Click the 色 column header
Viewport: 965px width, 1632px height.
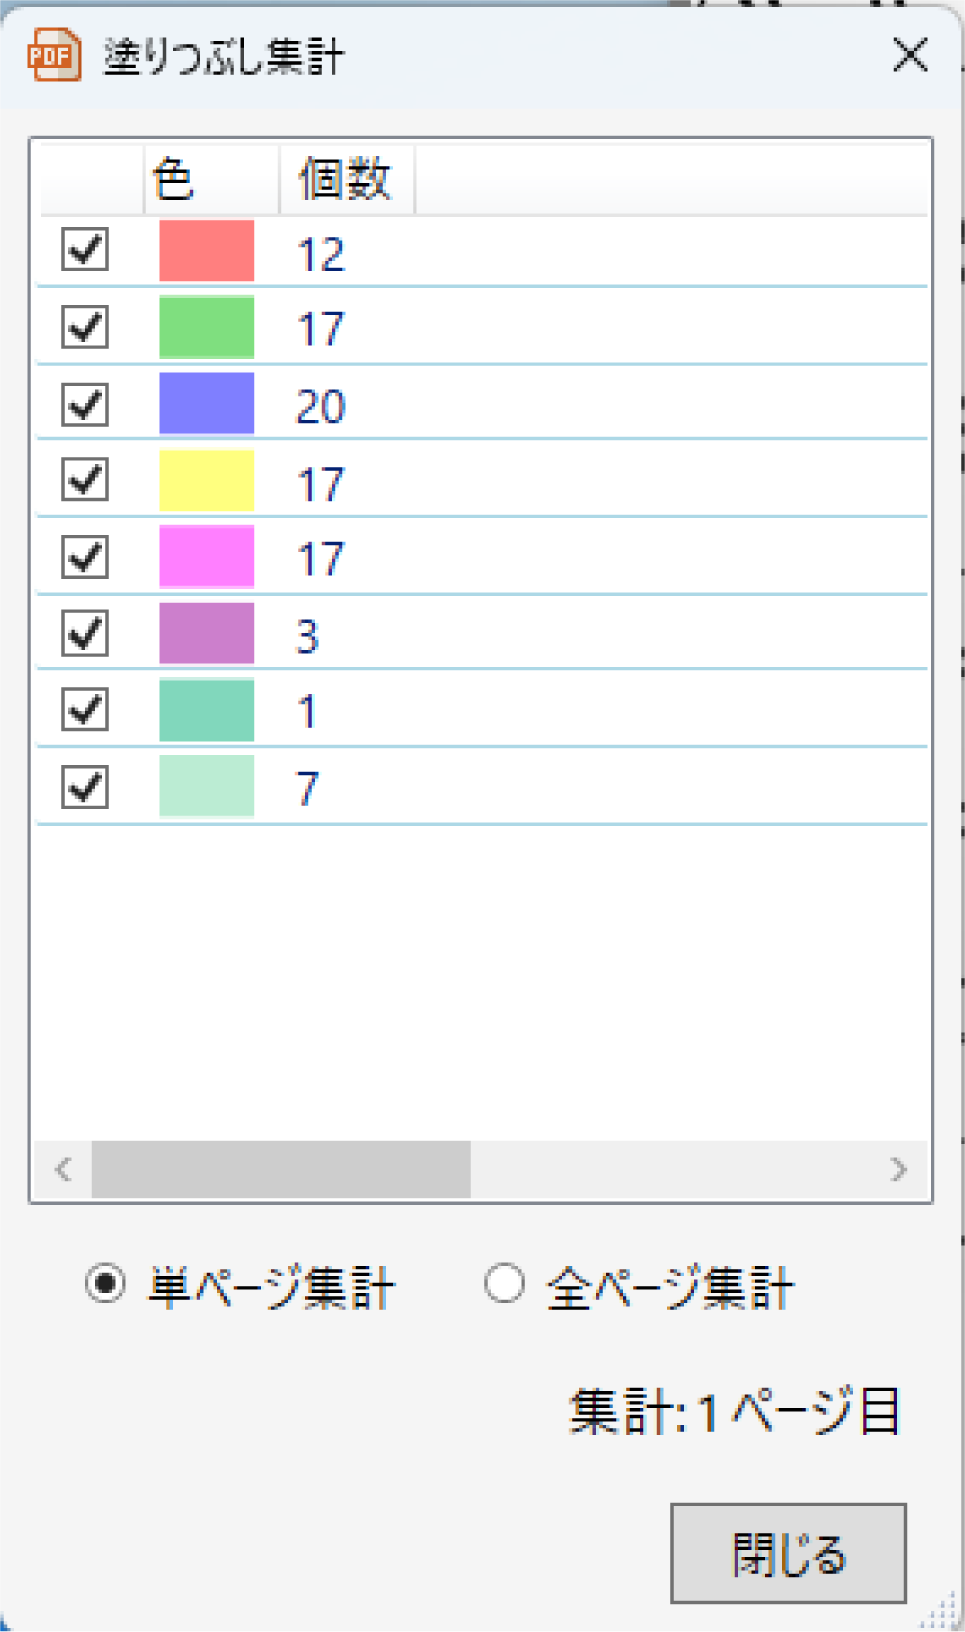click(211, 180)
